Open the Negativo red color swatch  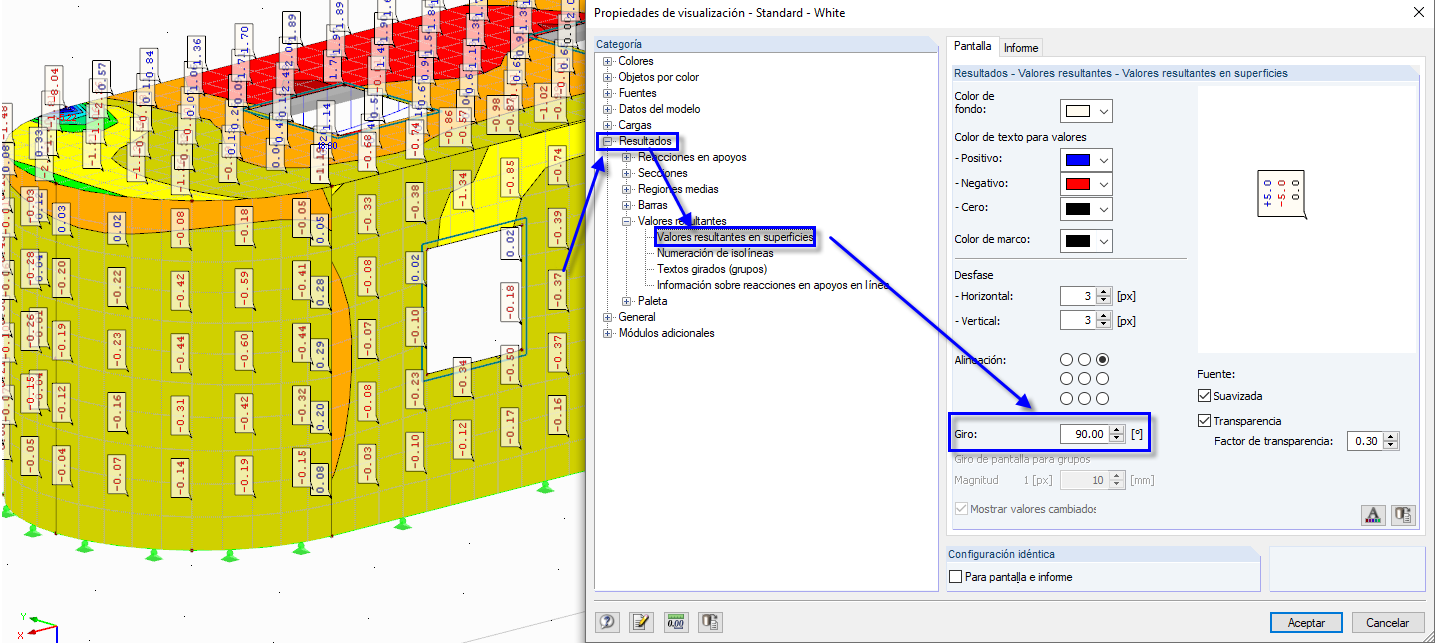tap(1078, 184)
